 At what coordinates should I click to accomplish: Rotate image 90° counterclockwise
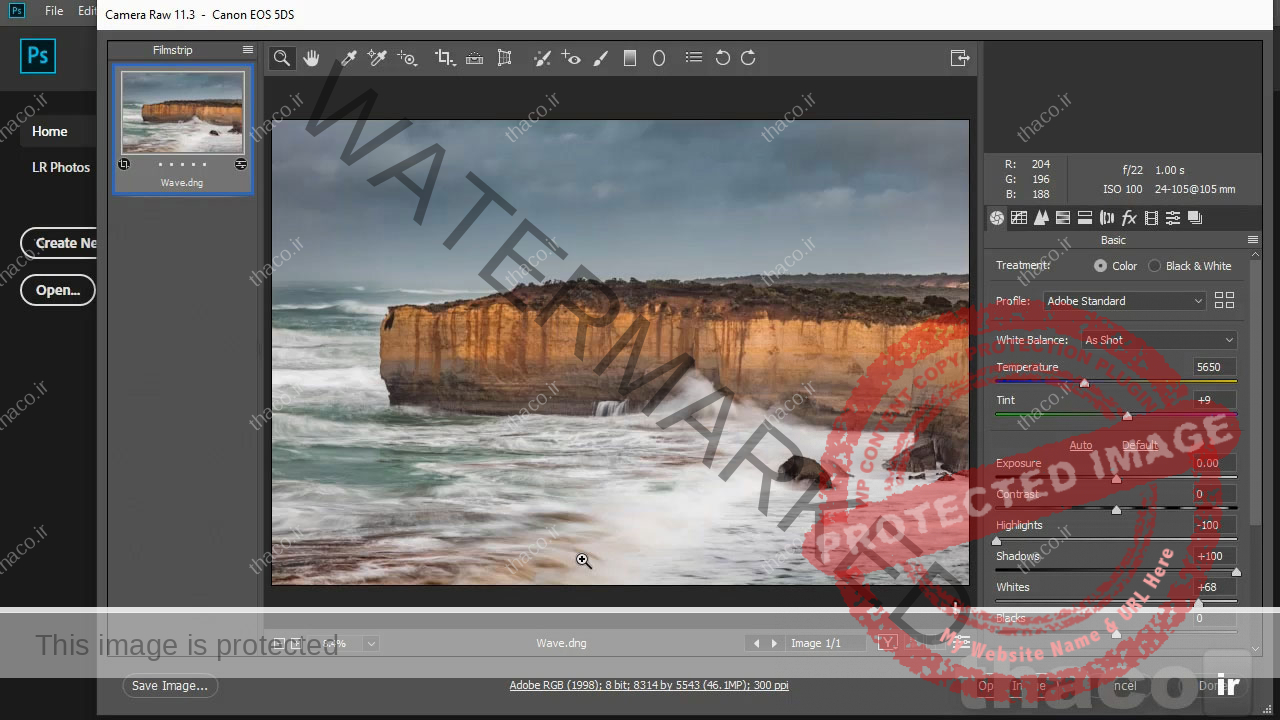click(723, 58)
